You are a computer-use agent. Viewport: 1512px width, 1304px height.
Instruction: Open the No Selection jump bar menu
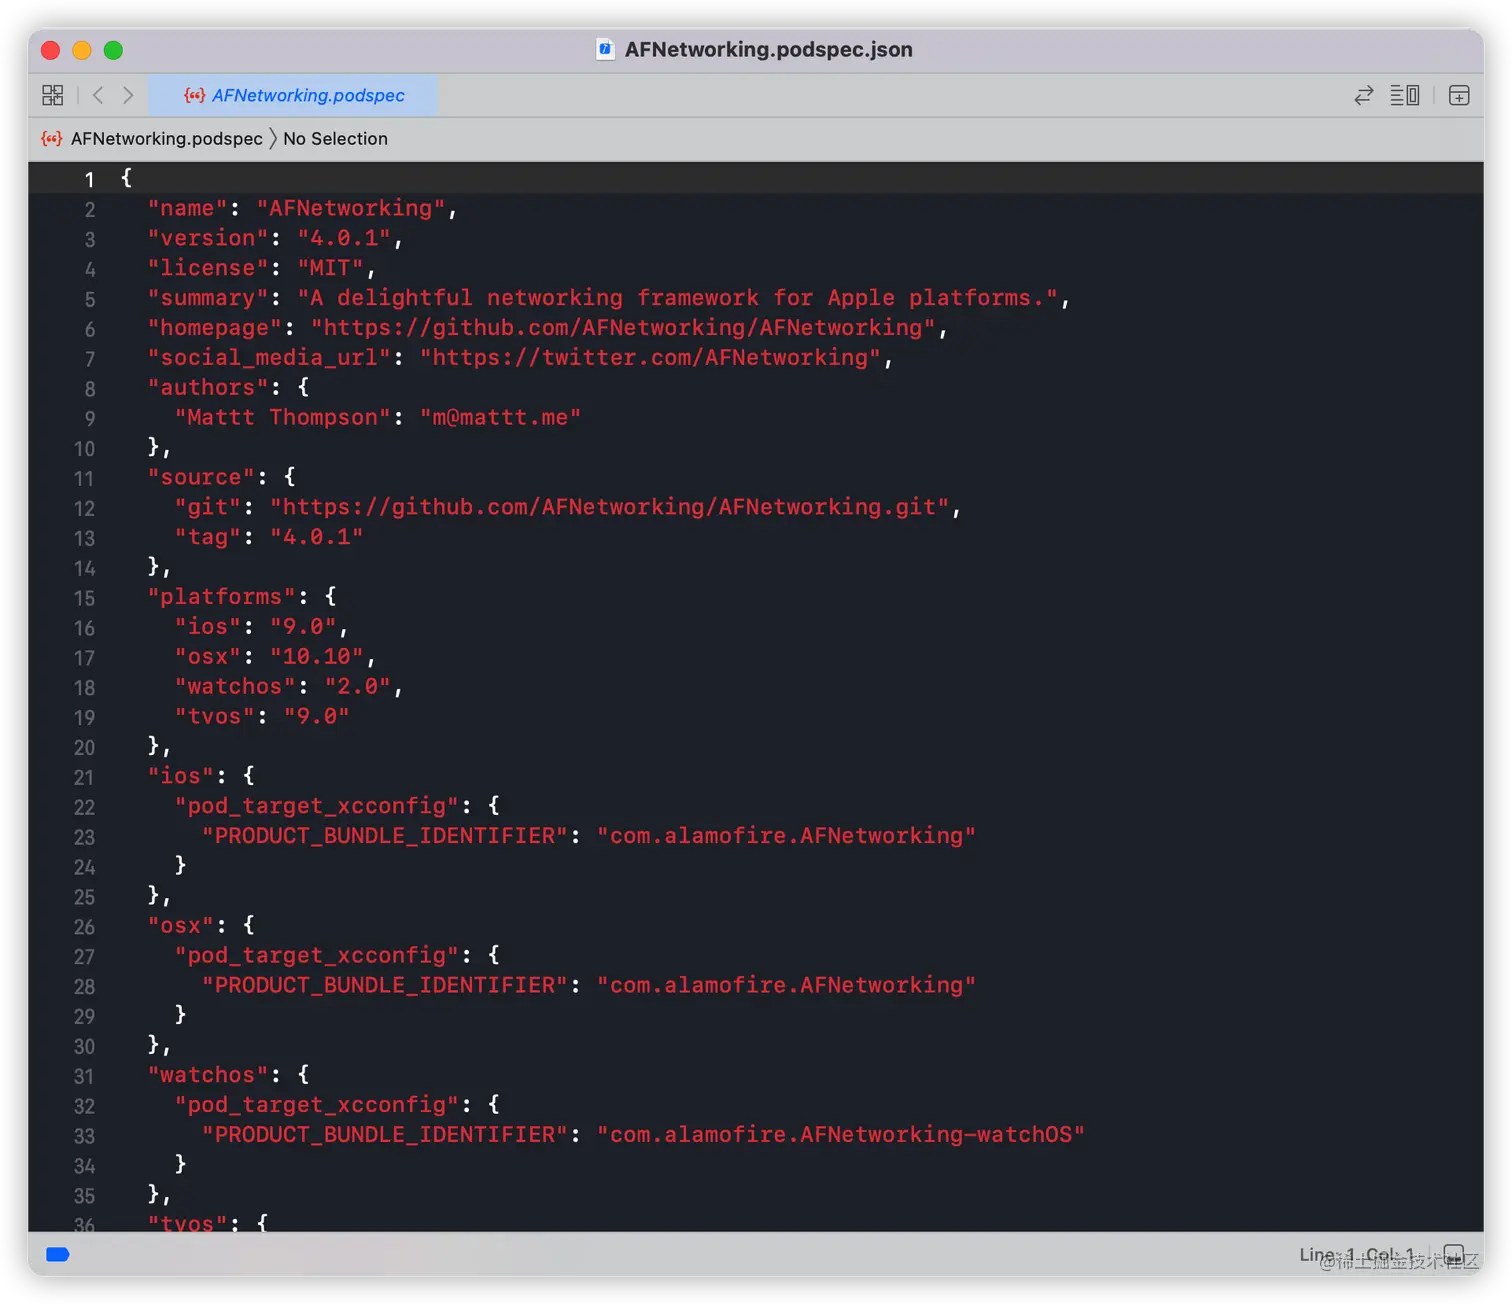(x=335, y=138)
